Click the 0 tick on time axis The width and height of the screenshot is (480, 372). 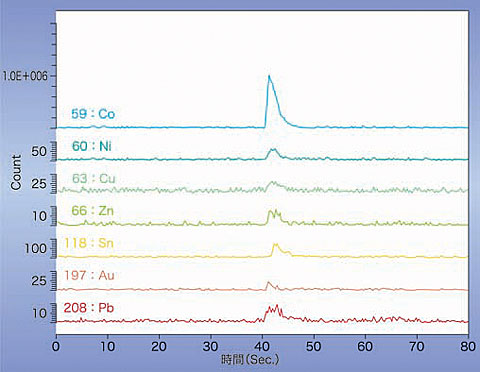56,347
